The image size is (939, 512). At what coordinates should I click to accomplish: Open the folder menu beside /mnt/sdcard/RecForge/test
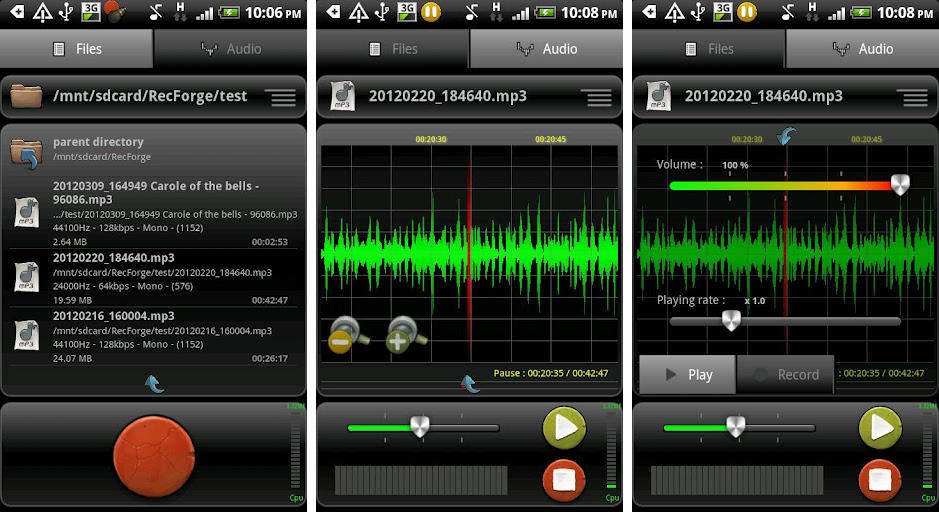tap(283, 97)
